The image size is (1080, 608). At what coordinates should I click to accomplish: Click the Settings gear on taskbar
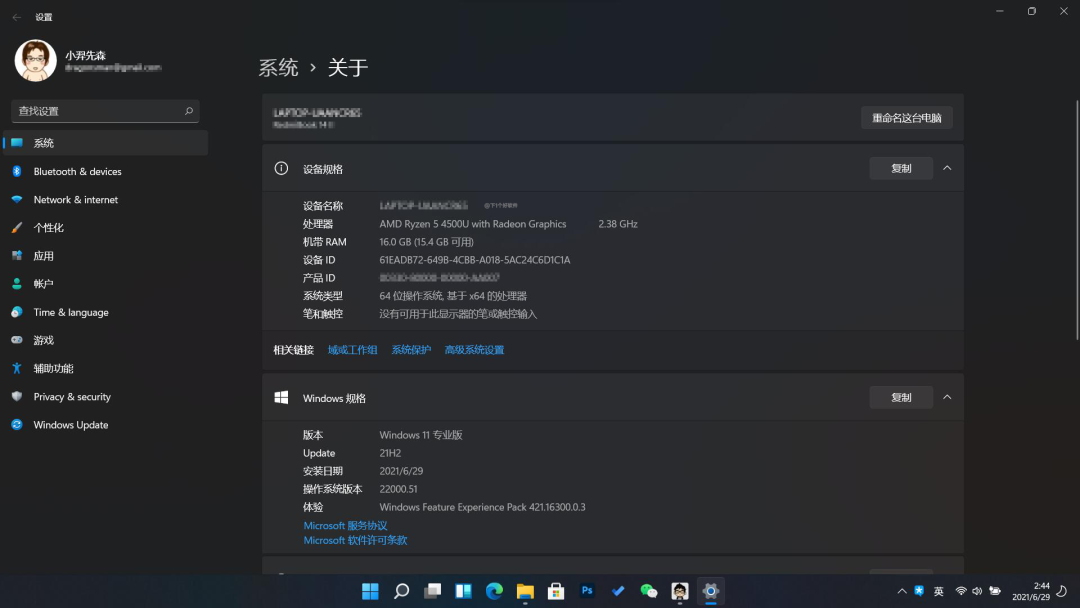click(711, 591)
